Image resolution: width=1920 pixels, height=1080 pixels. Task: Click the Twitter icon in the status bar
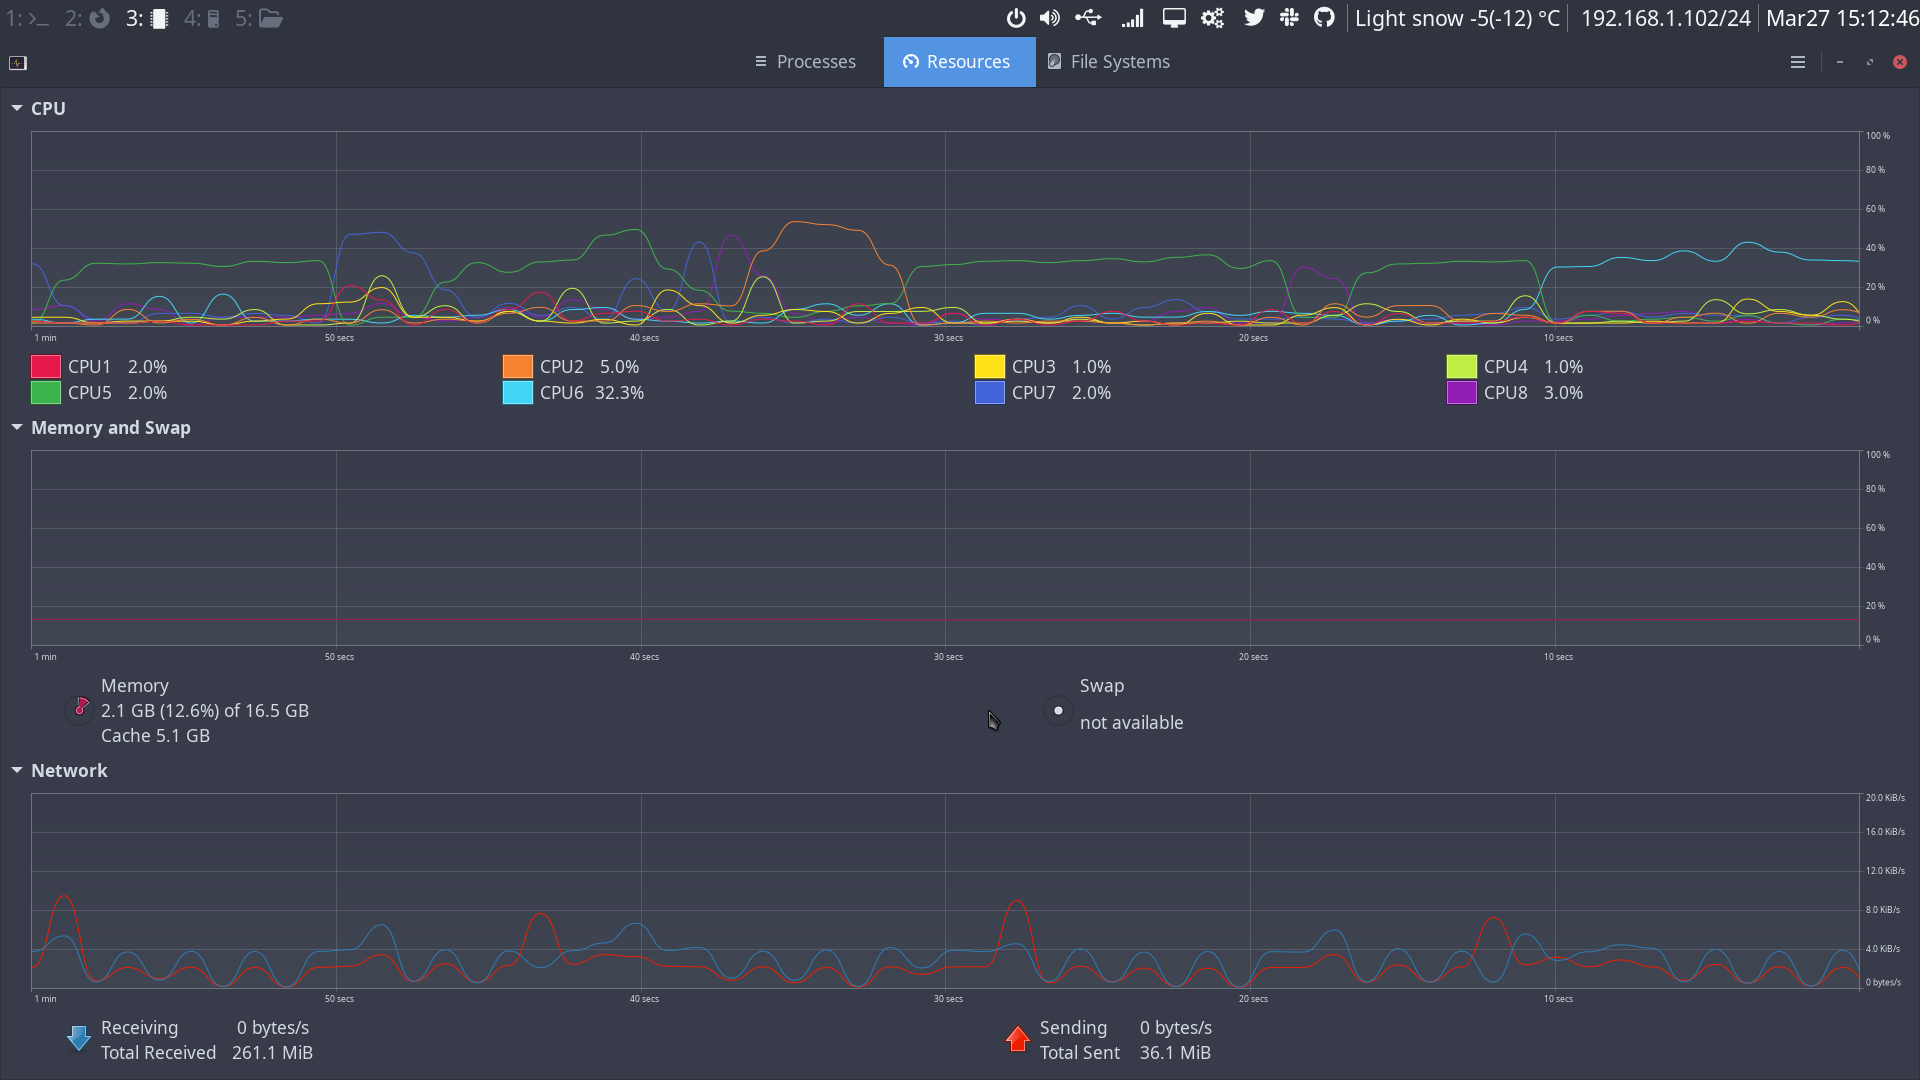(1255, 17)
